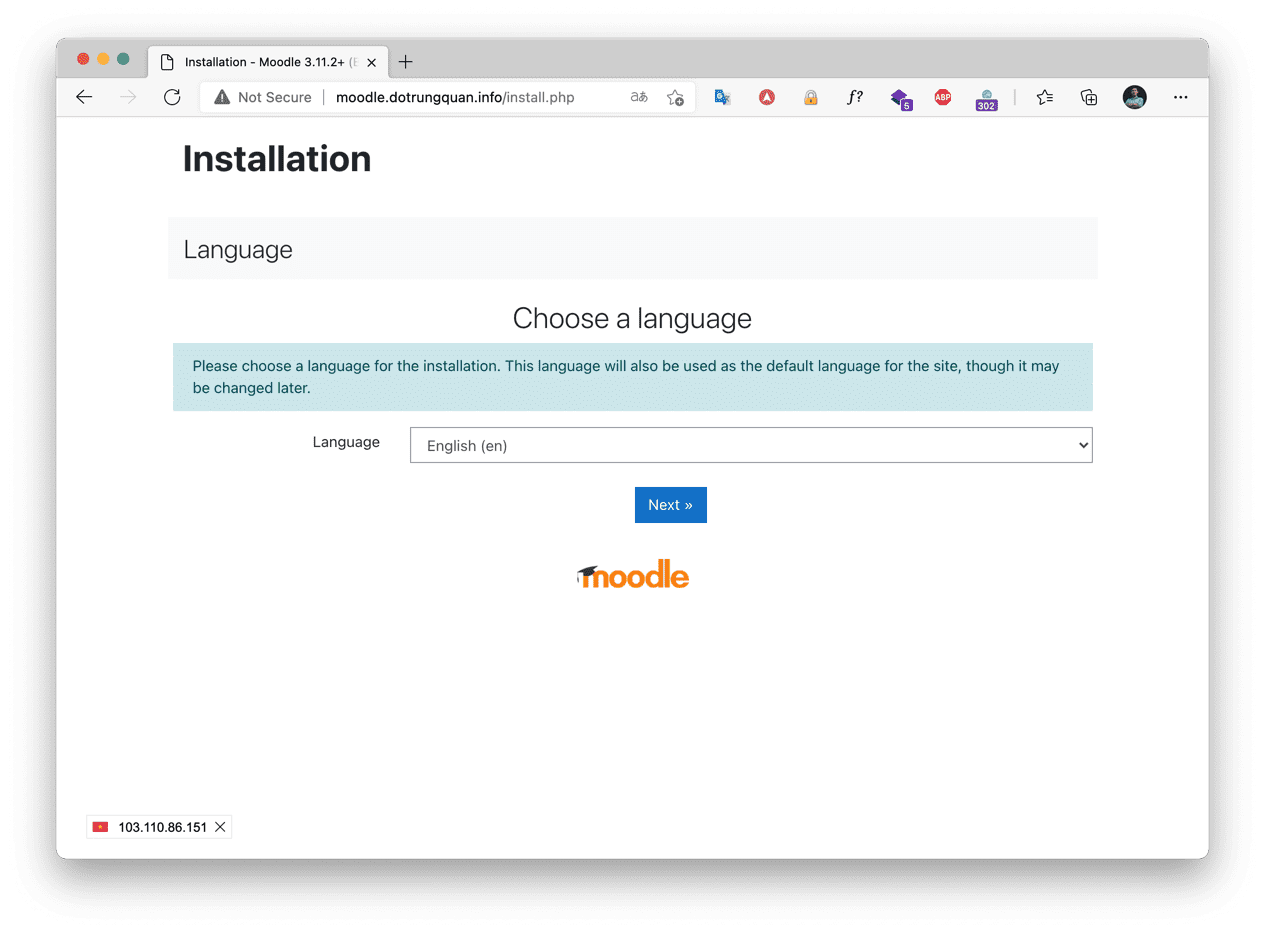Click the padlock extension icon
The width and height of the screenshot is (1265, 933).
coord(811,97)
